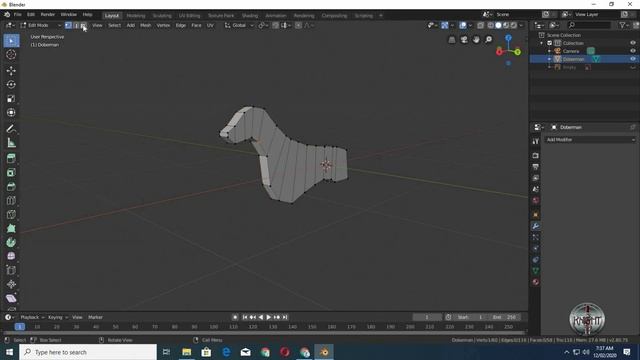640x360 pixels.
Task: Select the Move tool
Action: (x=11, y=71)
